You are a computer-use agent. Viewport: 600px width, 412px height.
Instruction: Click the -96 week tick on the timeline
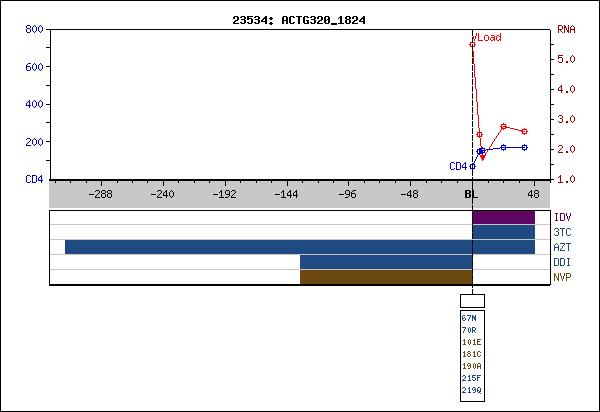[x=348, y=195]
